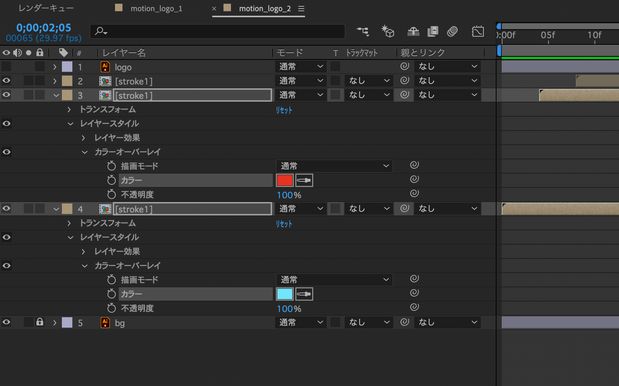619x386 pixels.
Task: Click parent pick whip of logo layer
Action: point(404,66)
